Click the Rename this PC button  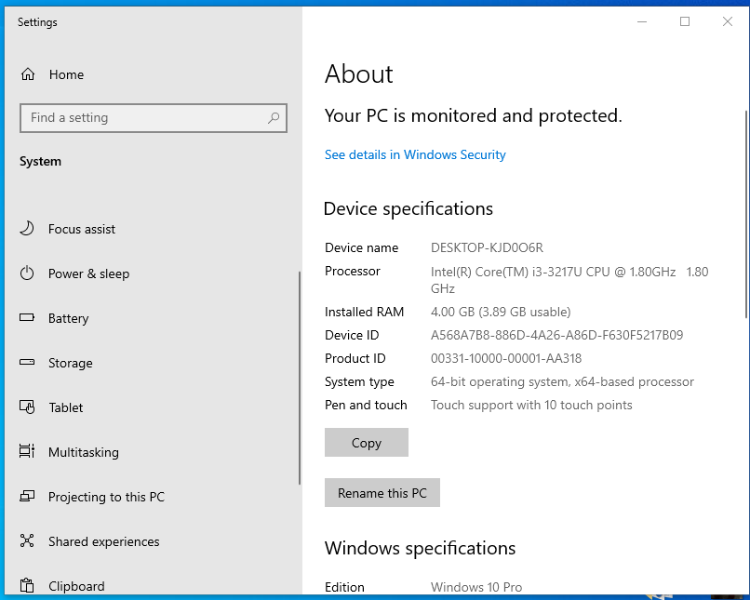coord(382,492)
